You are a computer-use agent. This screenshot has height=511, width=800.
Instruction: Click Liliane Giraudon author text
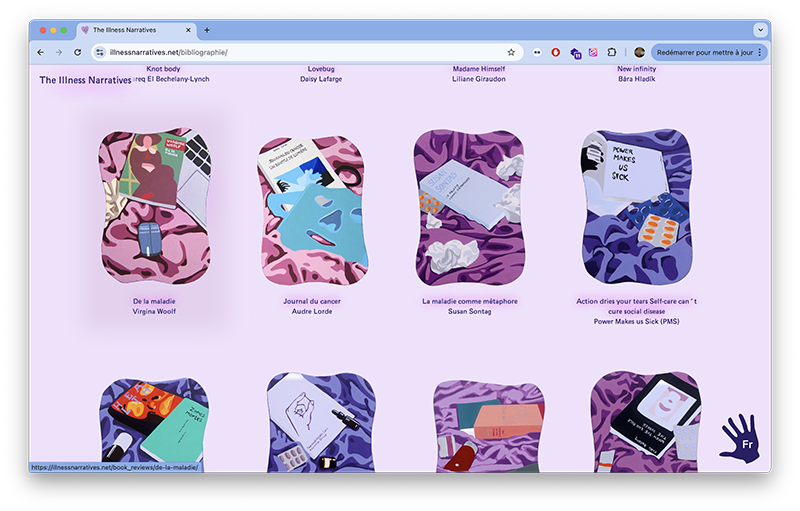[479, 79]
